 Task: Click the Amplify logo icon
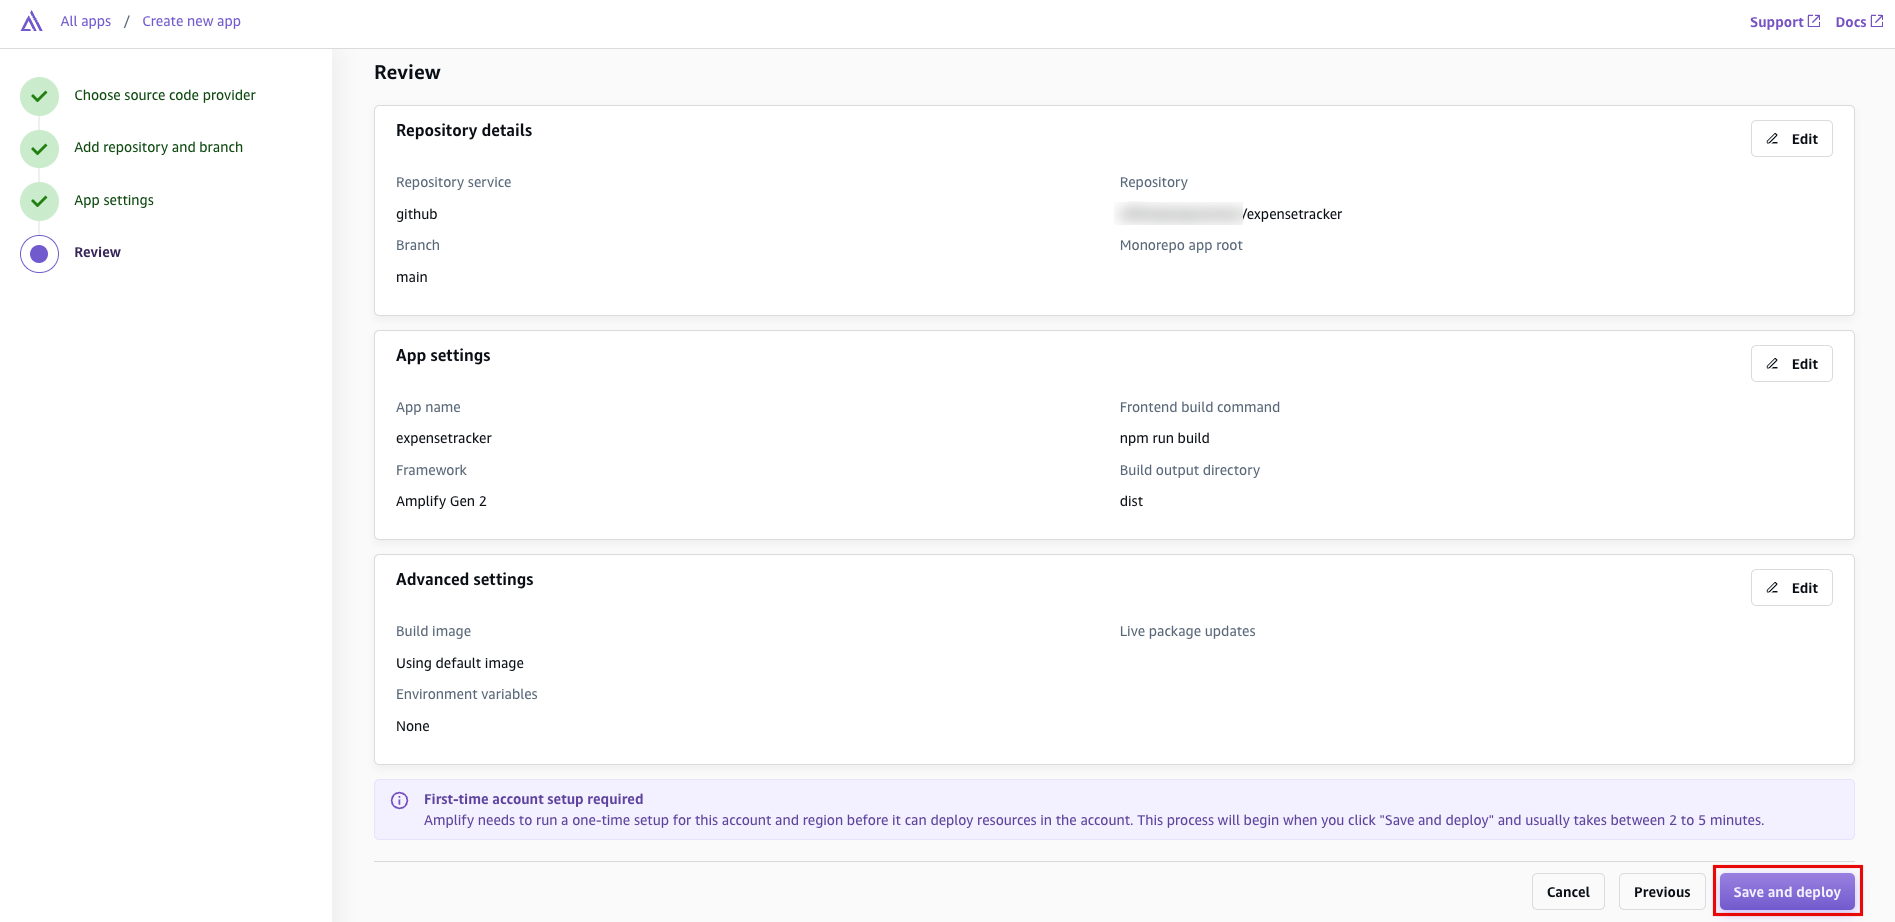(32, 21)
